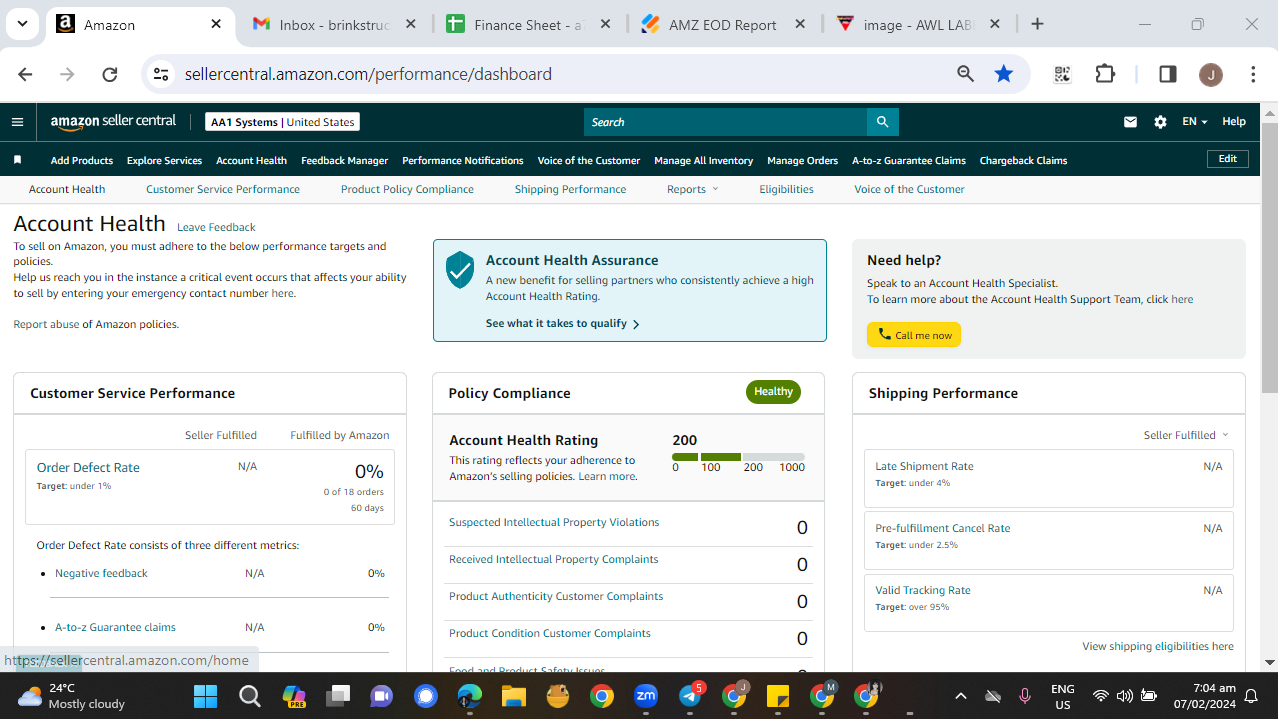Switch to the AMZ EOD Report tab
The width and height of the screenshot is (1278, 719).
point(724,24)
